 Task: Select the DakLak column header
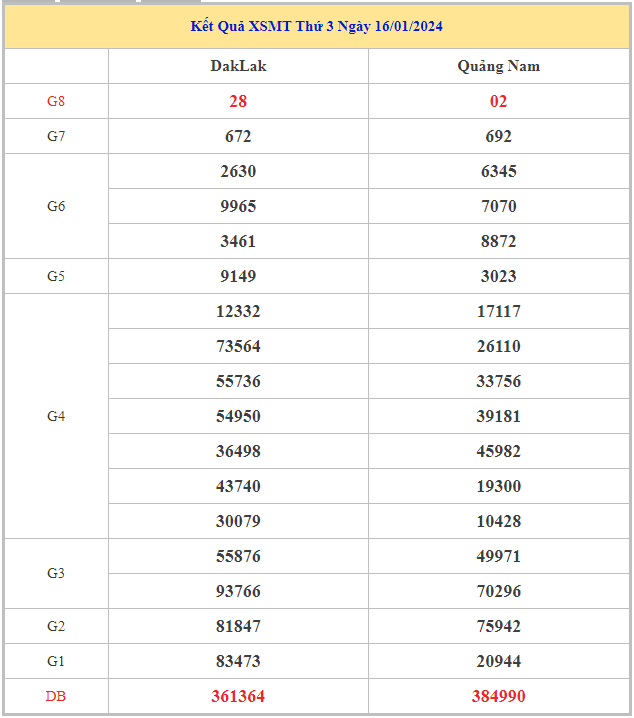pos(238,66)
